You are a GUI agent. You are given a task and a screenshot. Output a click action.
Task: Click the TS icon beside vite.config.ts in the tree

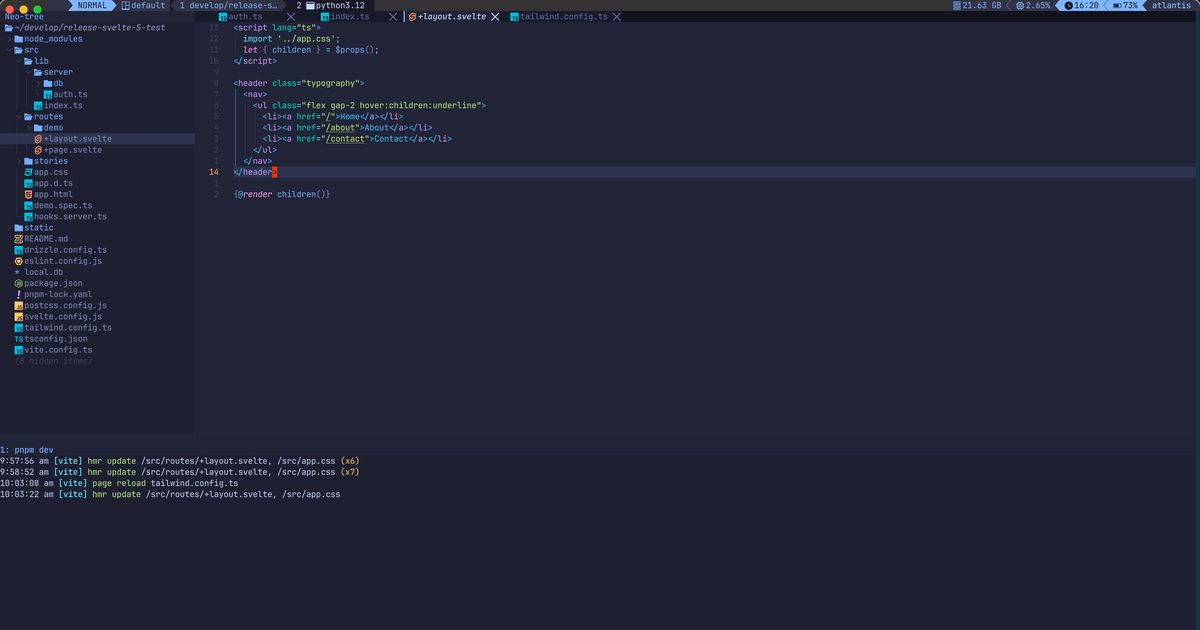tap(18, 350)
